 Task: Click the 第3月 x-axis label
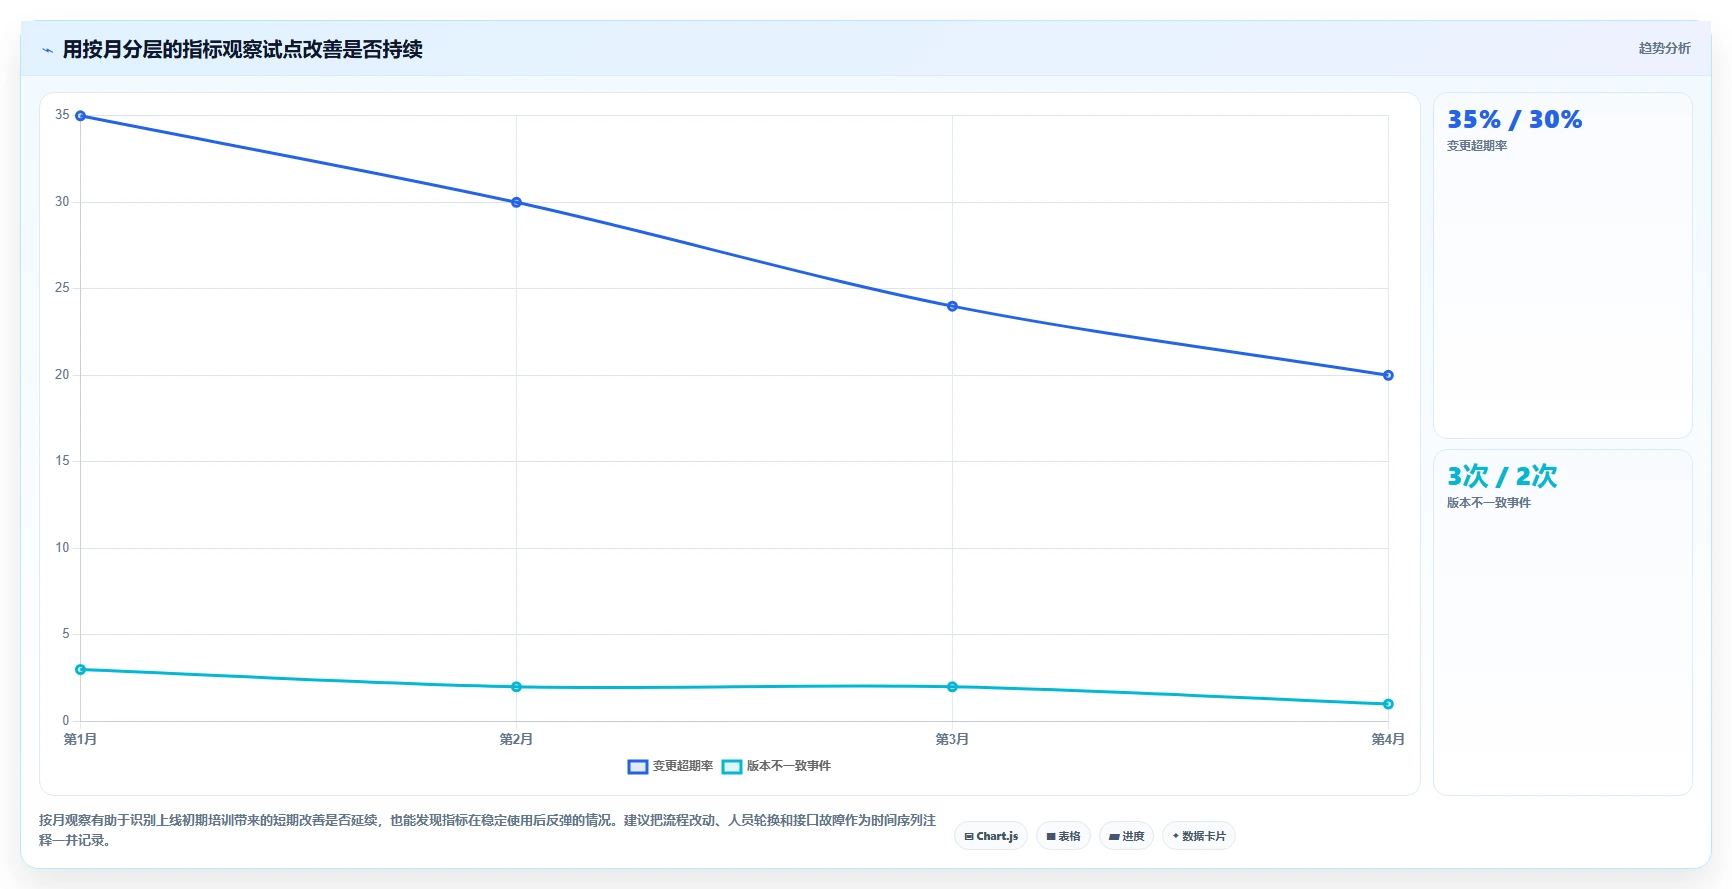pyautogui.click(x=952, y=739)
